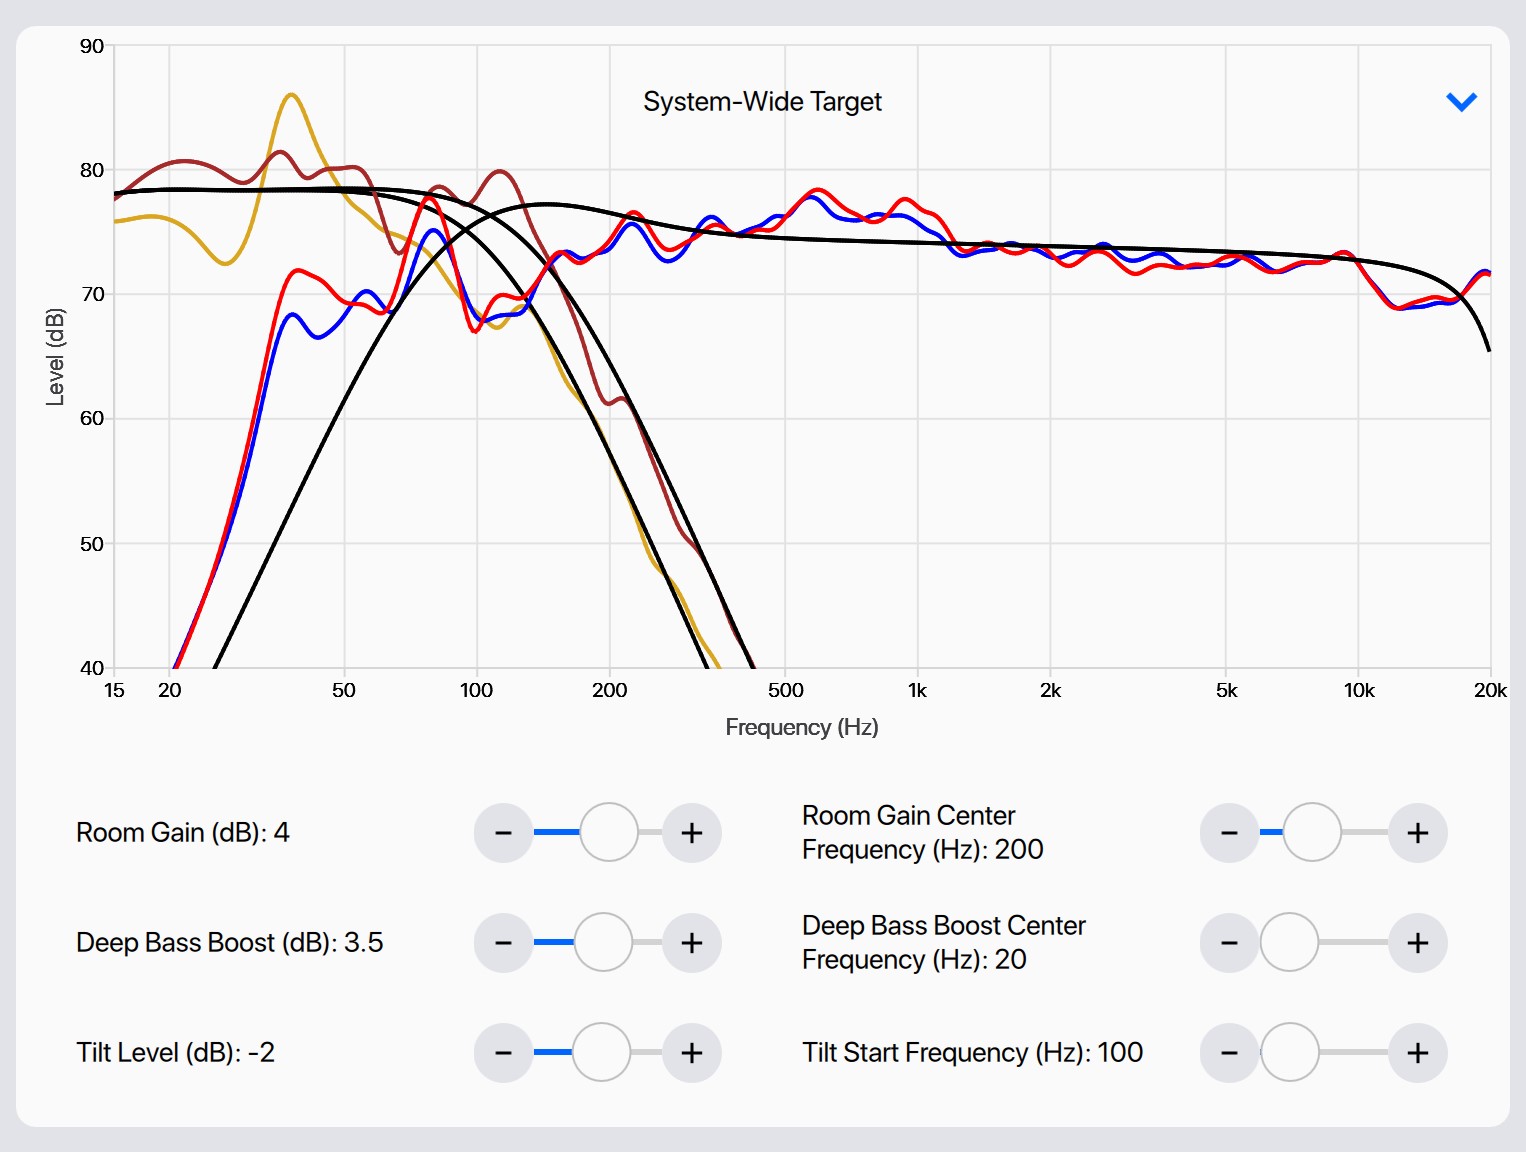Click the Room Gain slider handle
This screenshot has height=1152, width=1526.
(609, 832)
